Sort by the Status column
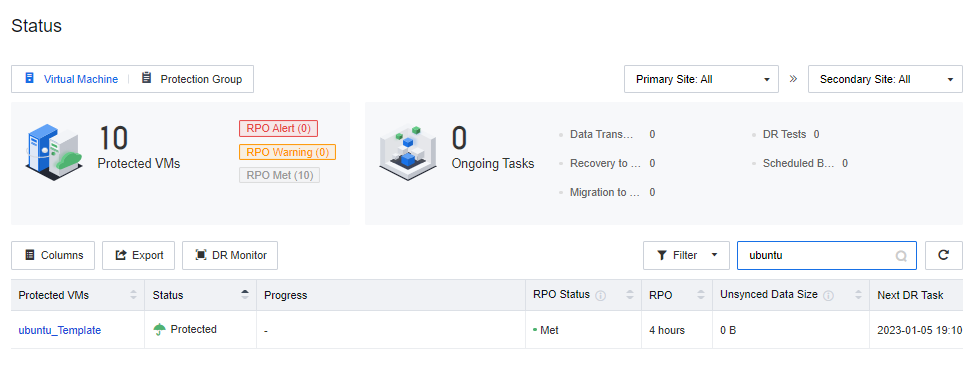The height and width of the screenshot is (378, 978). click(x=244, y=295)
